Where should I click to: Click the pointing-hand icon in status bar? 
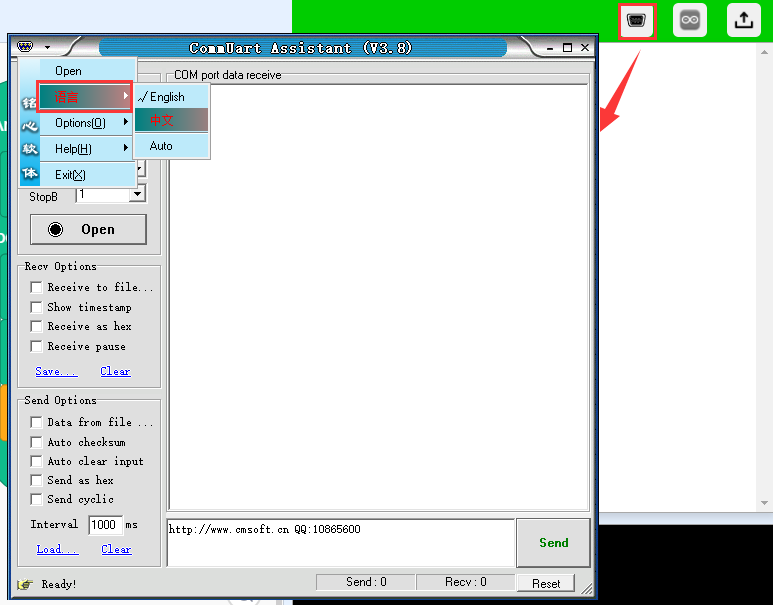[25, 584]
